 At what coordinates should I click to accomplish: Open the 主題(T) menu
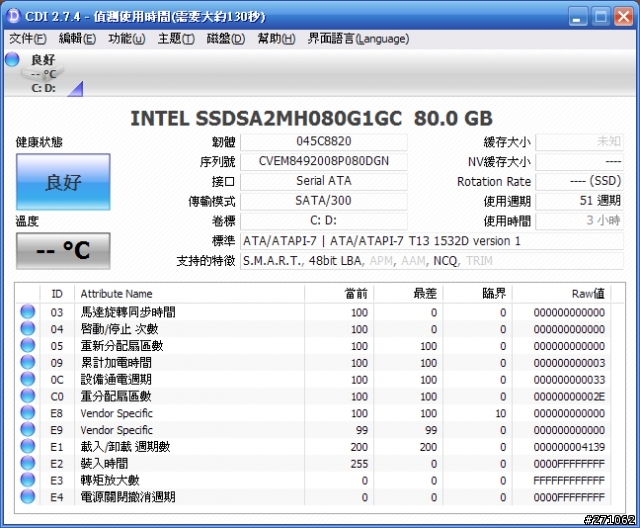point(176,39)
